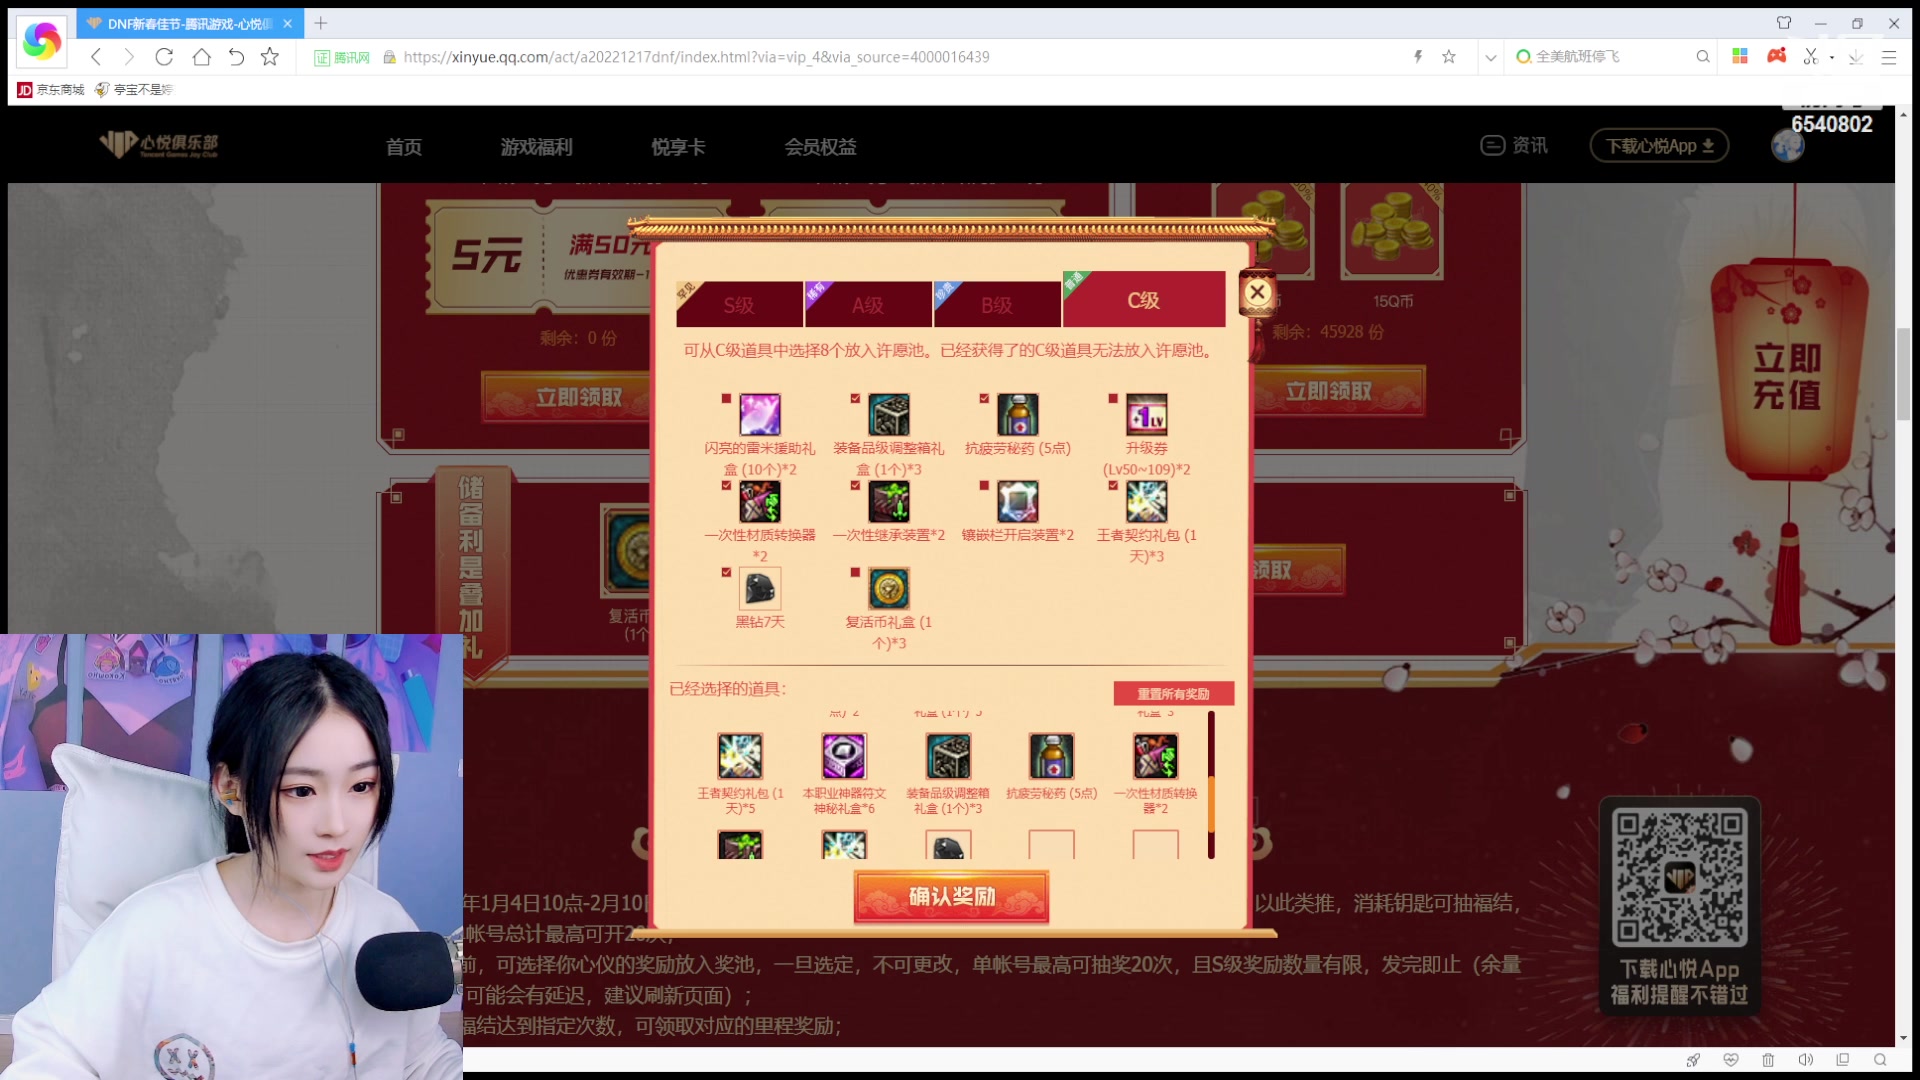Click the 一次性继承装置 item icon
Screen dimensions: 1920x1080
click(889, 501)
